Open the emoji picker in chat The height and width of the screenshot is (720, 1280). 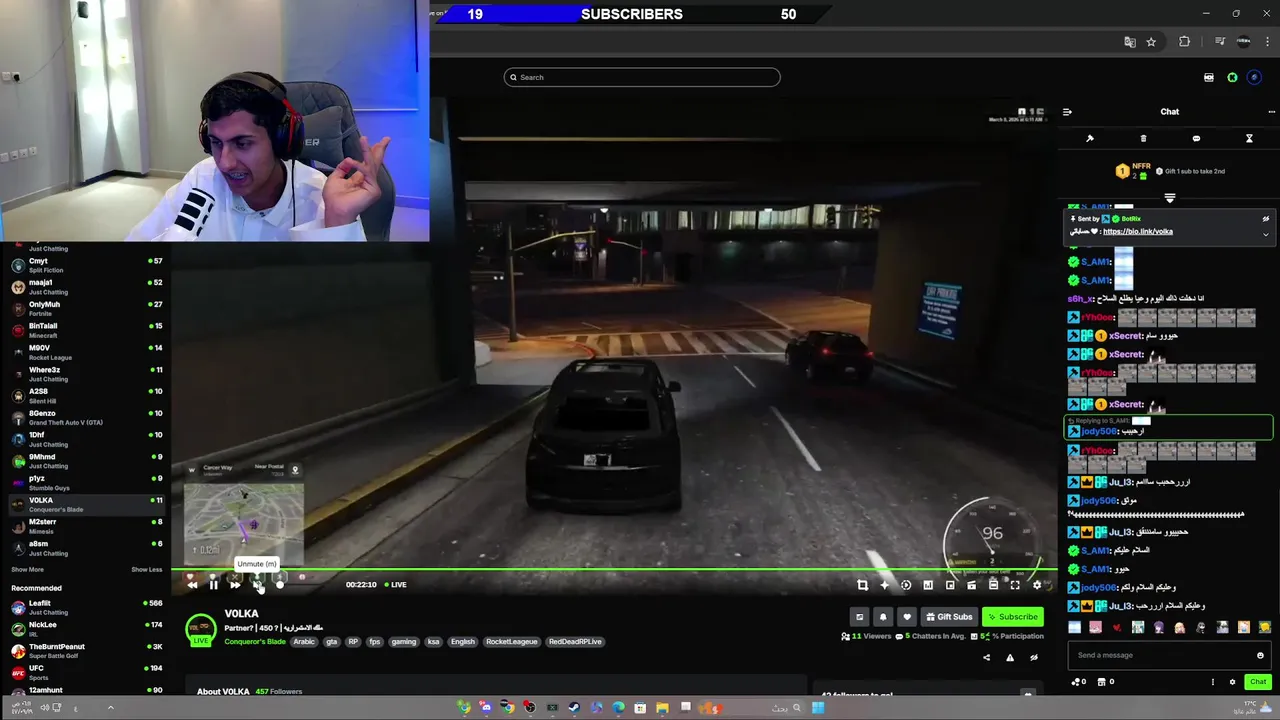[1260, 655]
